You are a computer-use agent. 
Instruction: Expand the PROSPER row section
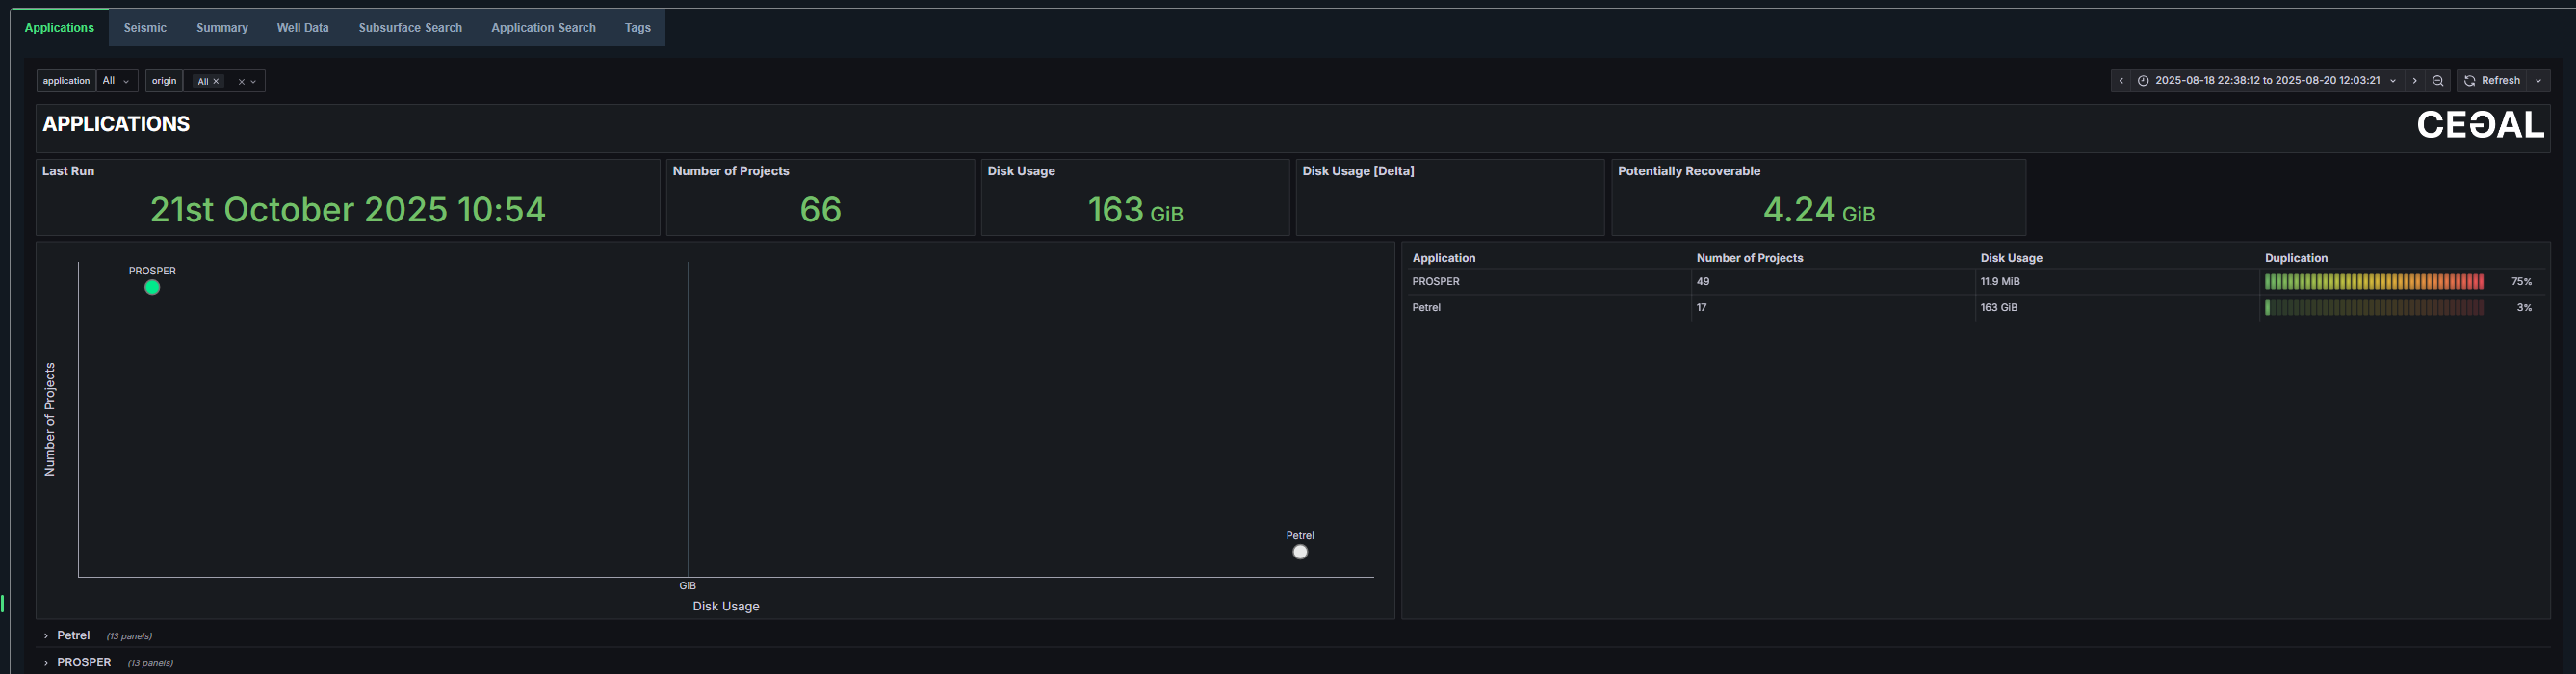click(84, 663)
